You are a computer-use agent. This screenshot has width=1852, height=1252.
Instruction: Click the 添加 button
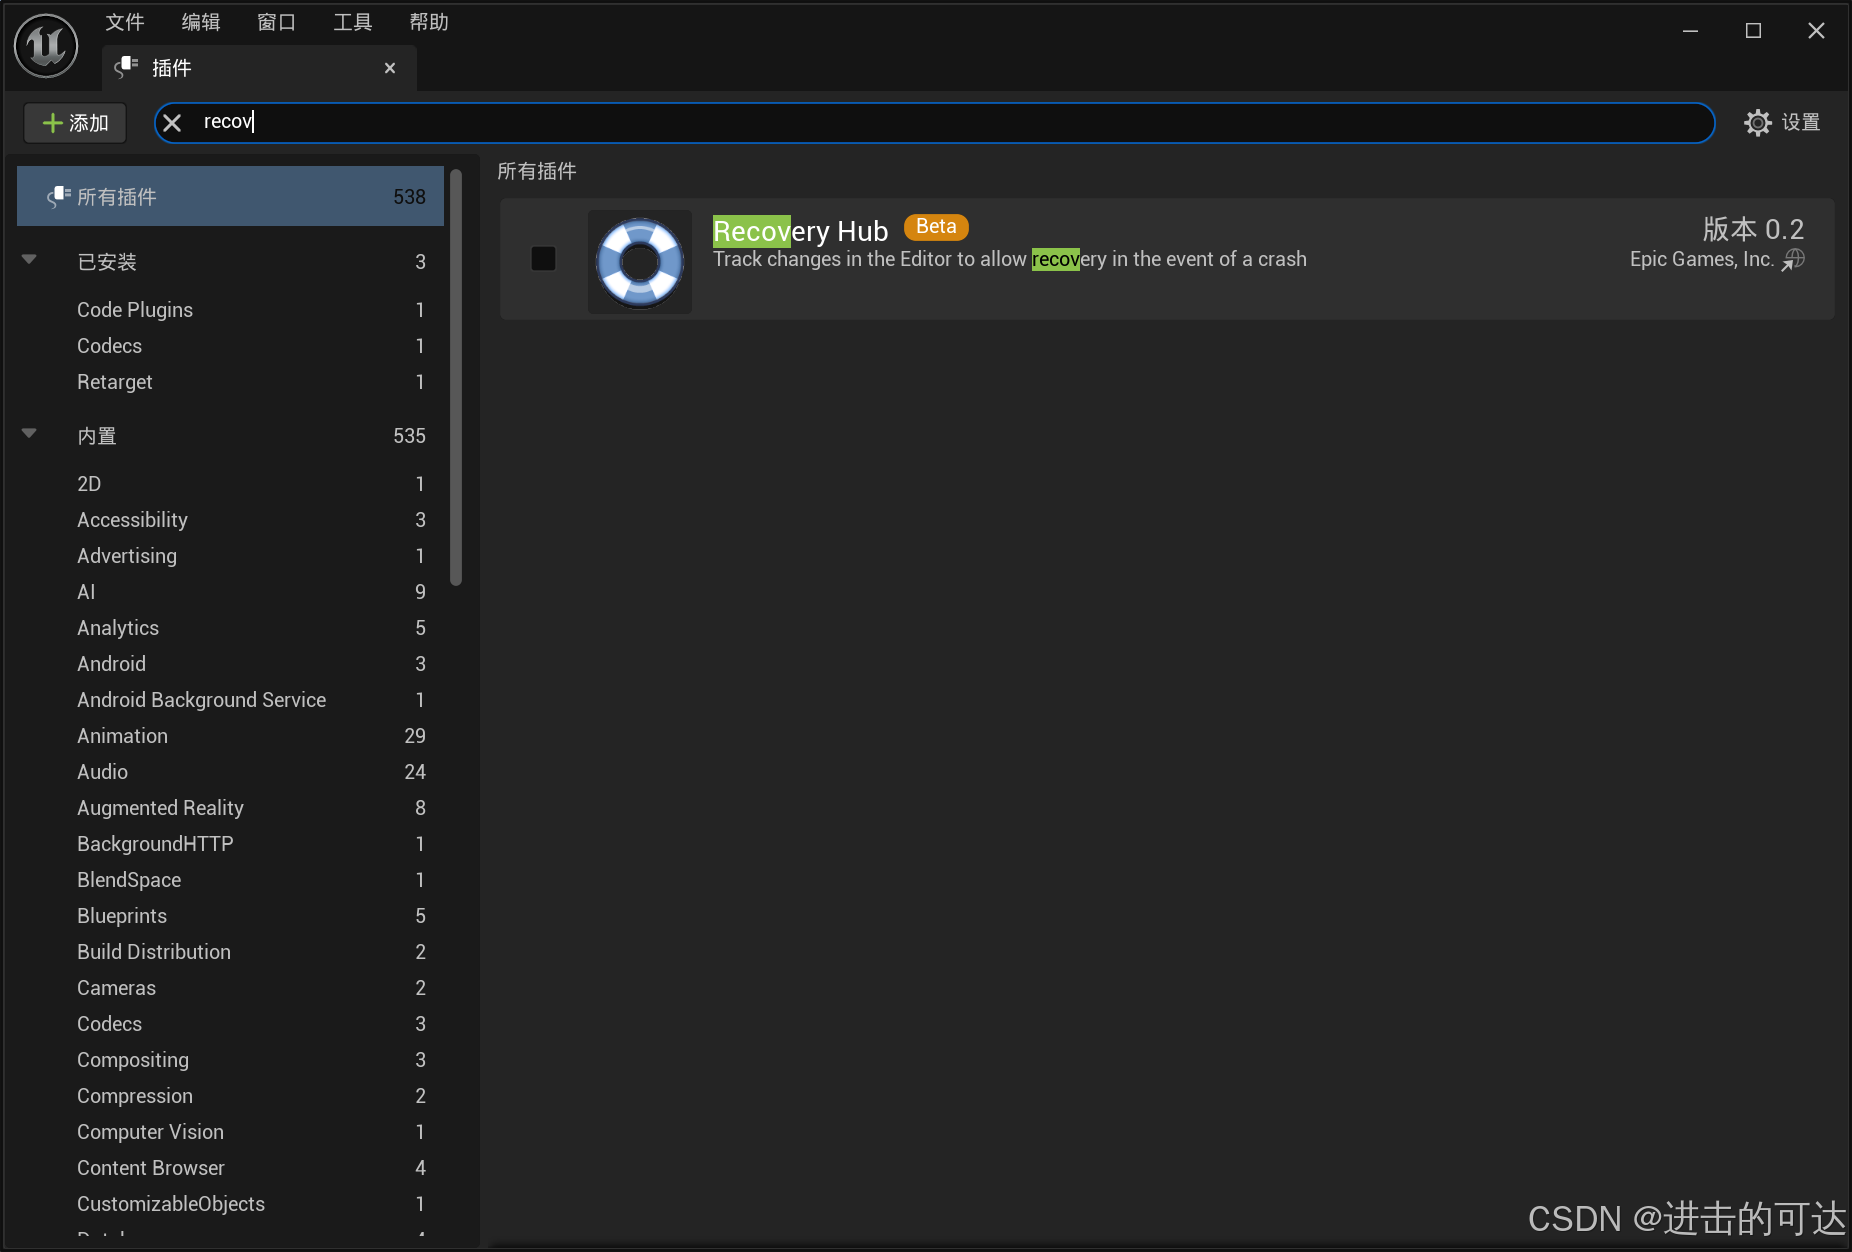coord(75,123)
